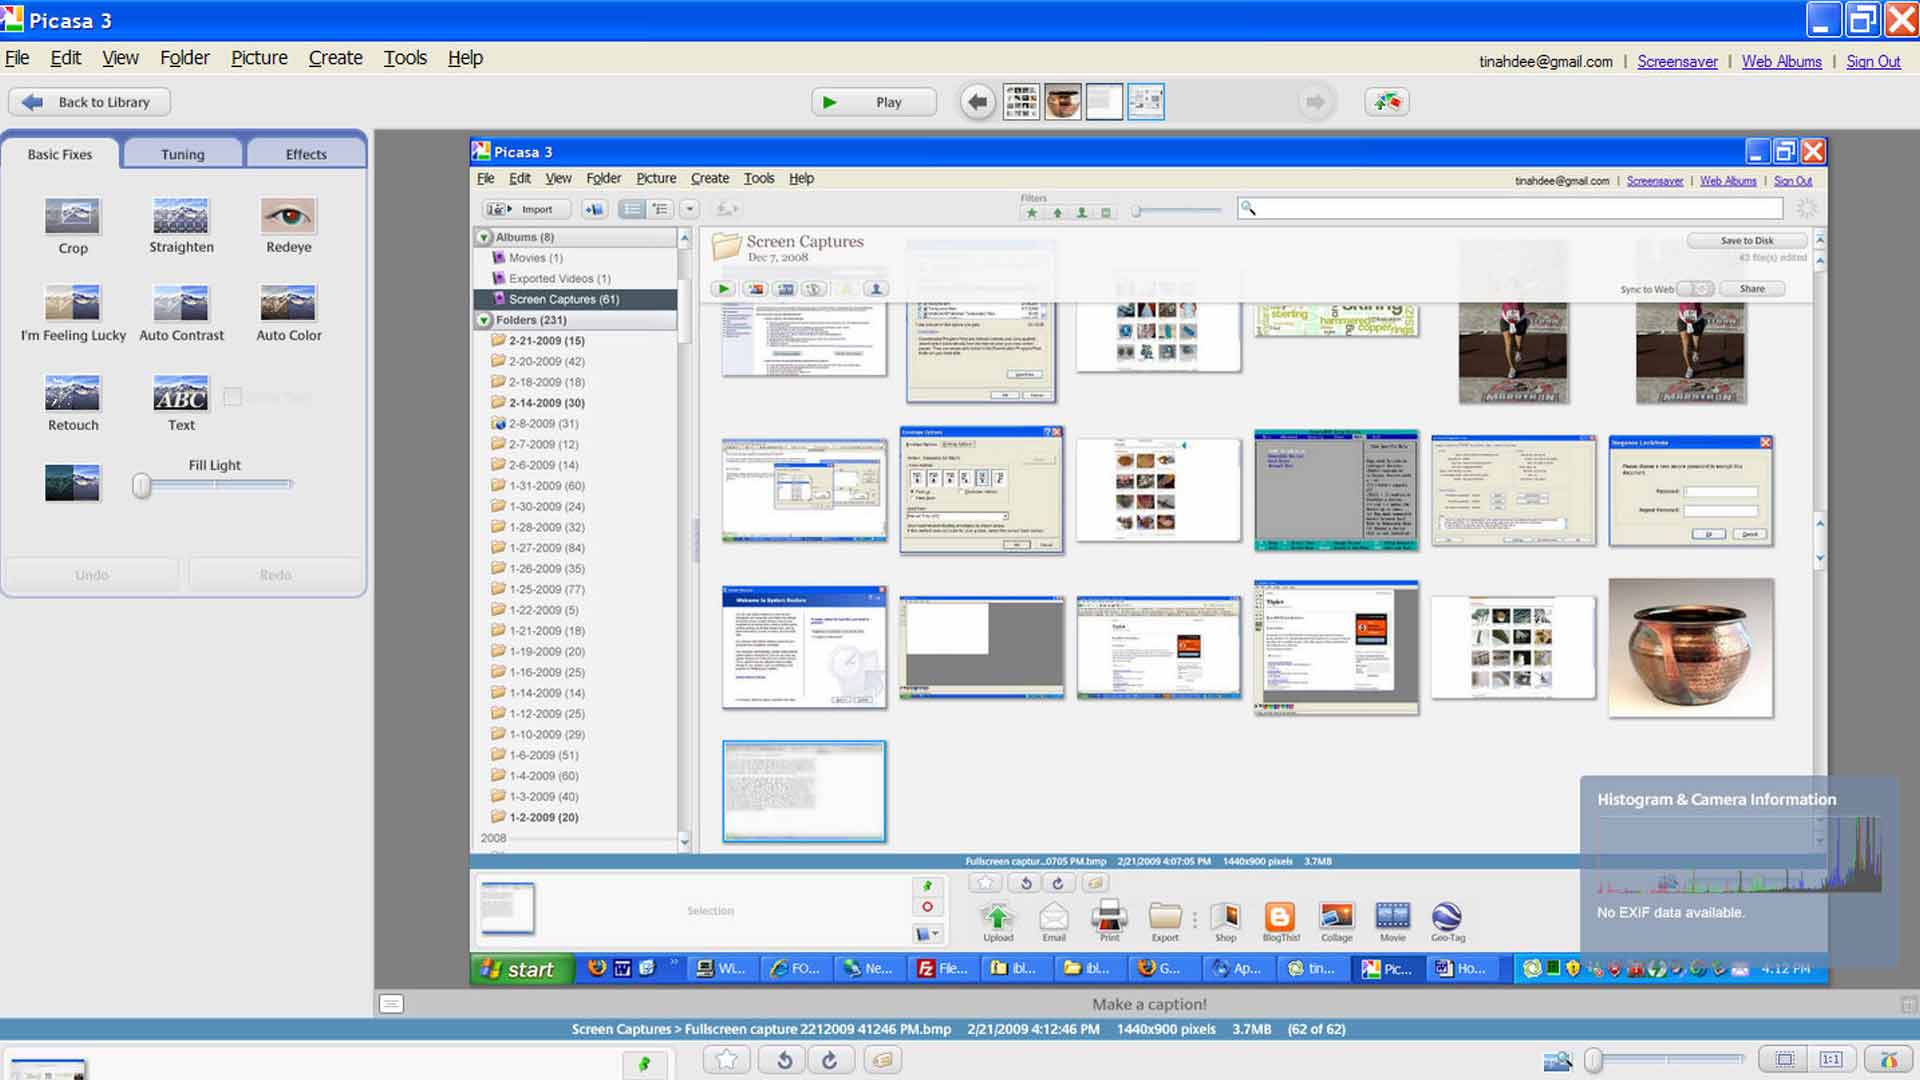Switch to the Effects tab
Viewport: 1920px width, 1080px height.
point(305,154)
